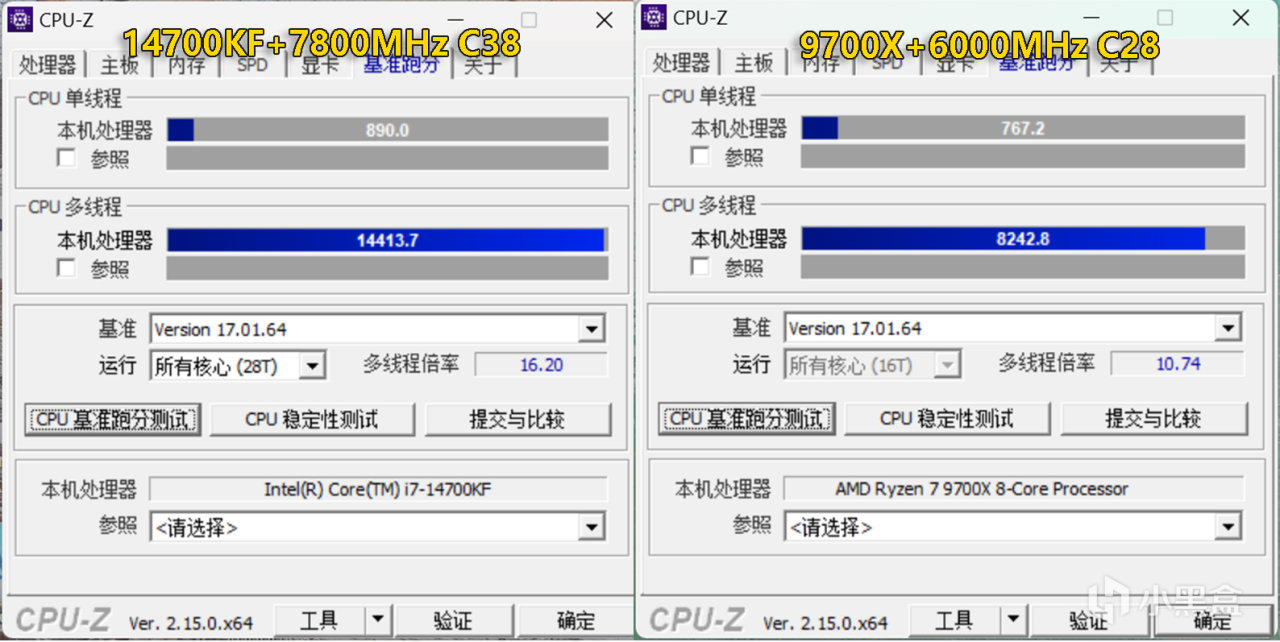Viewport: 1280px width, 642px height.
Task: Start CPU 稳定性测试 in right window
Action: click(946, 418)
